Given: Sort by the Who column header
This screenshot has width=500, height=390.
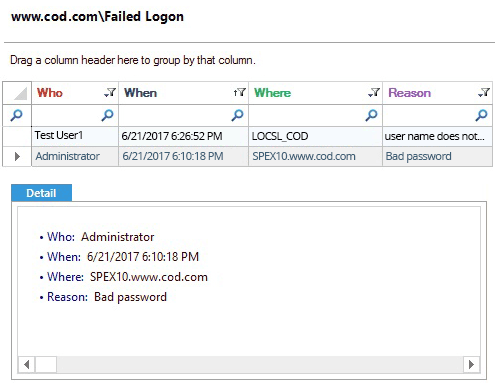Looking at the screenshot, I should [50, 93].
